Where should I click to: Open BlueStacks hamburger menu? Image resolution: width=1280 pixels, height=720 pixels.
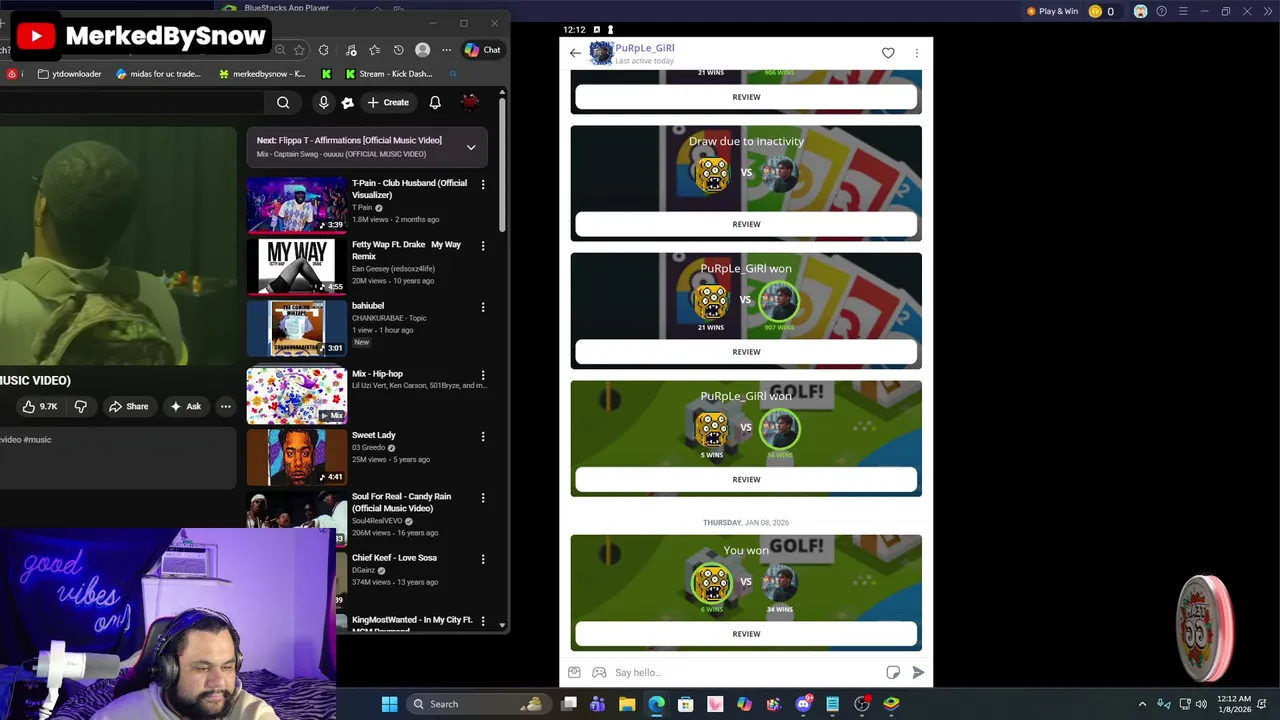(x=1183, y=11)
